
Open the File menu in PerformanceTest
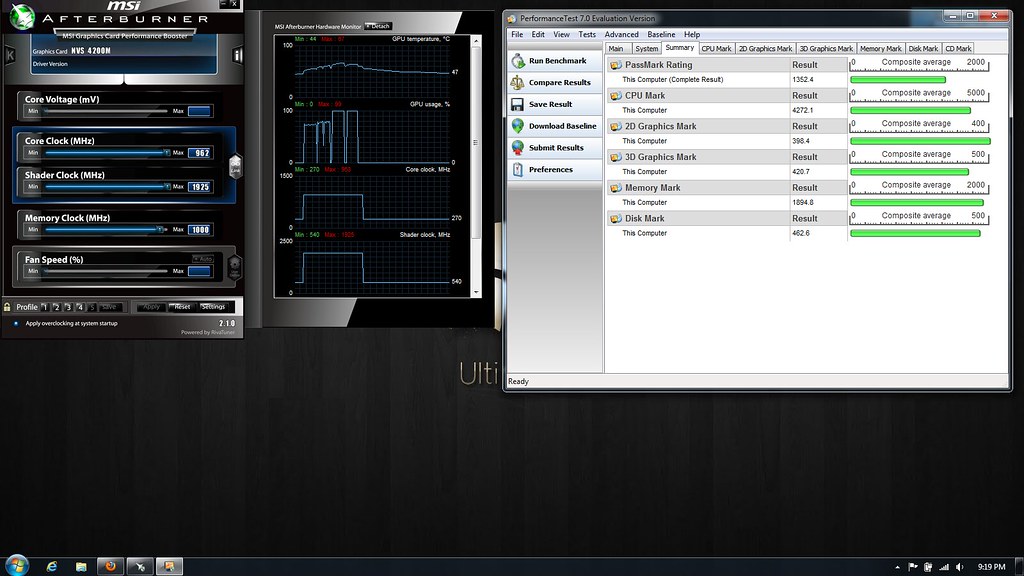[517, 35]
